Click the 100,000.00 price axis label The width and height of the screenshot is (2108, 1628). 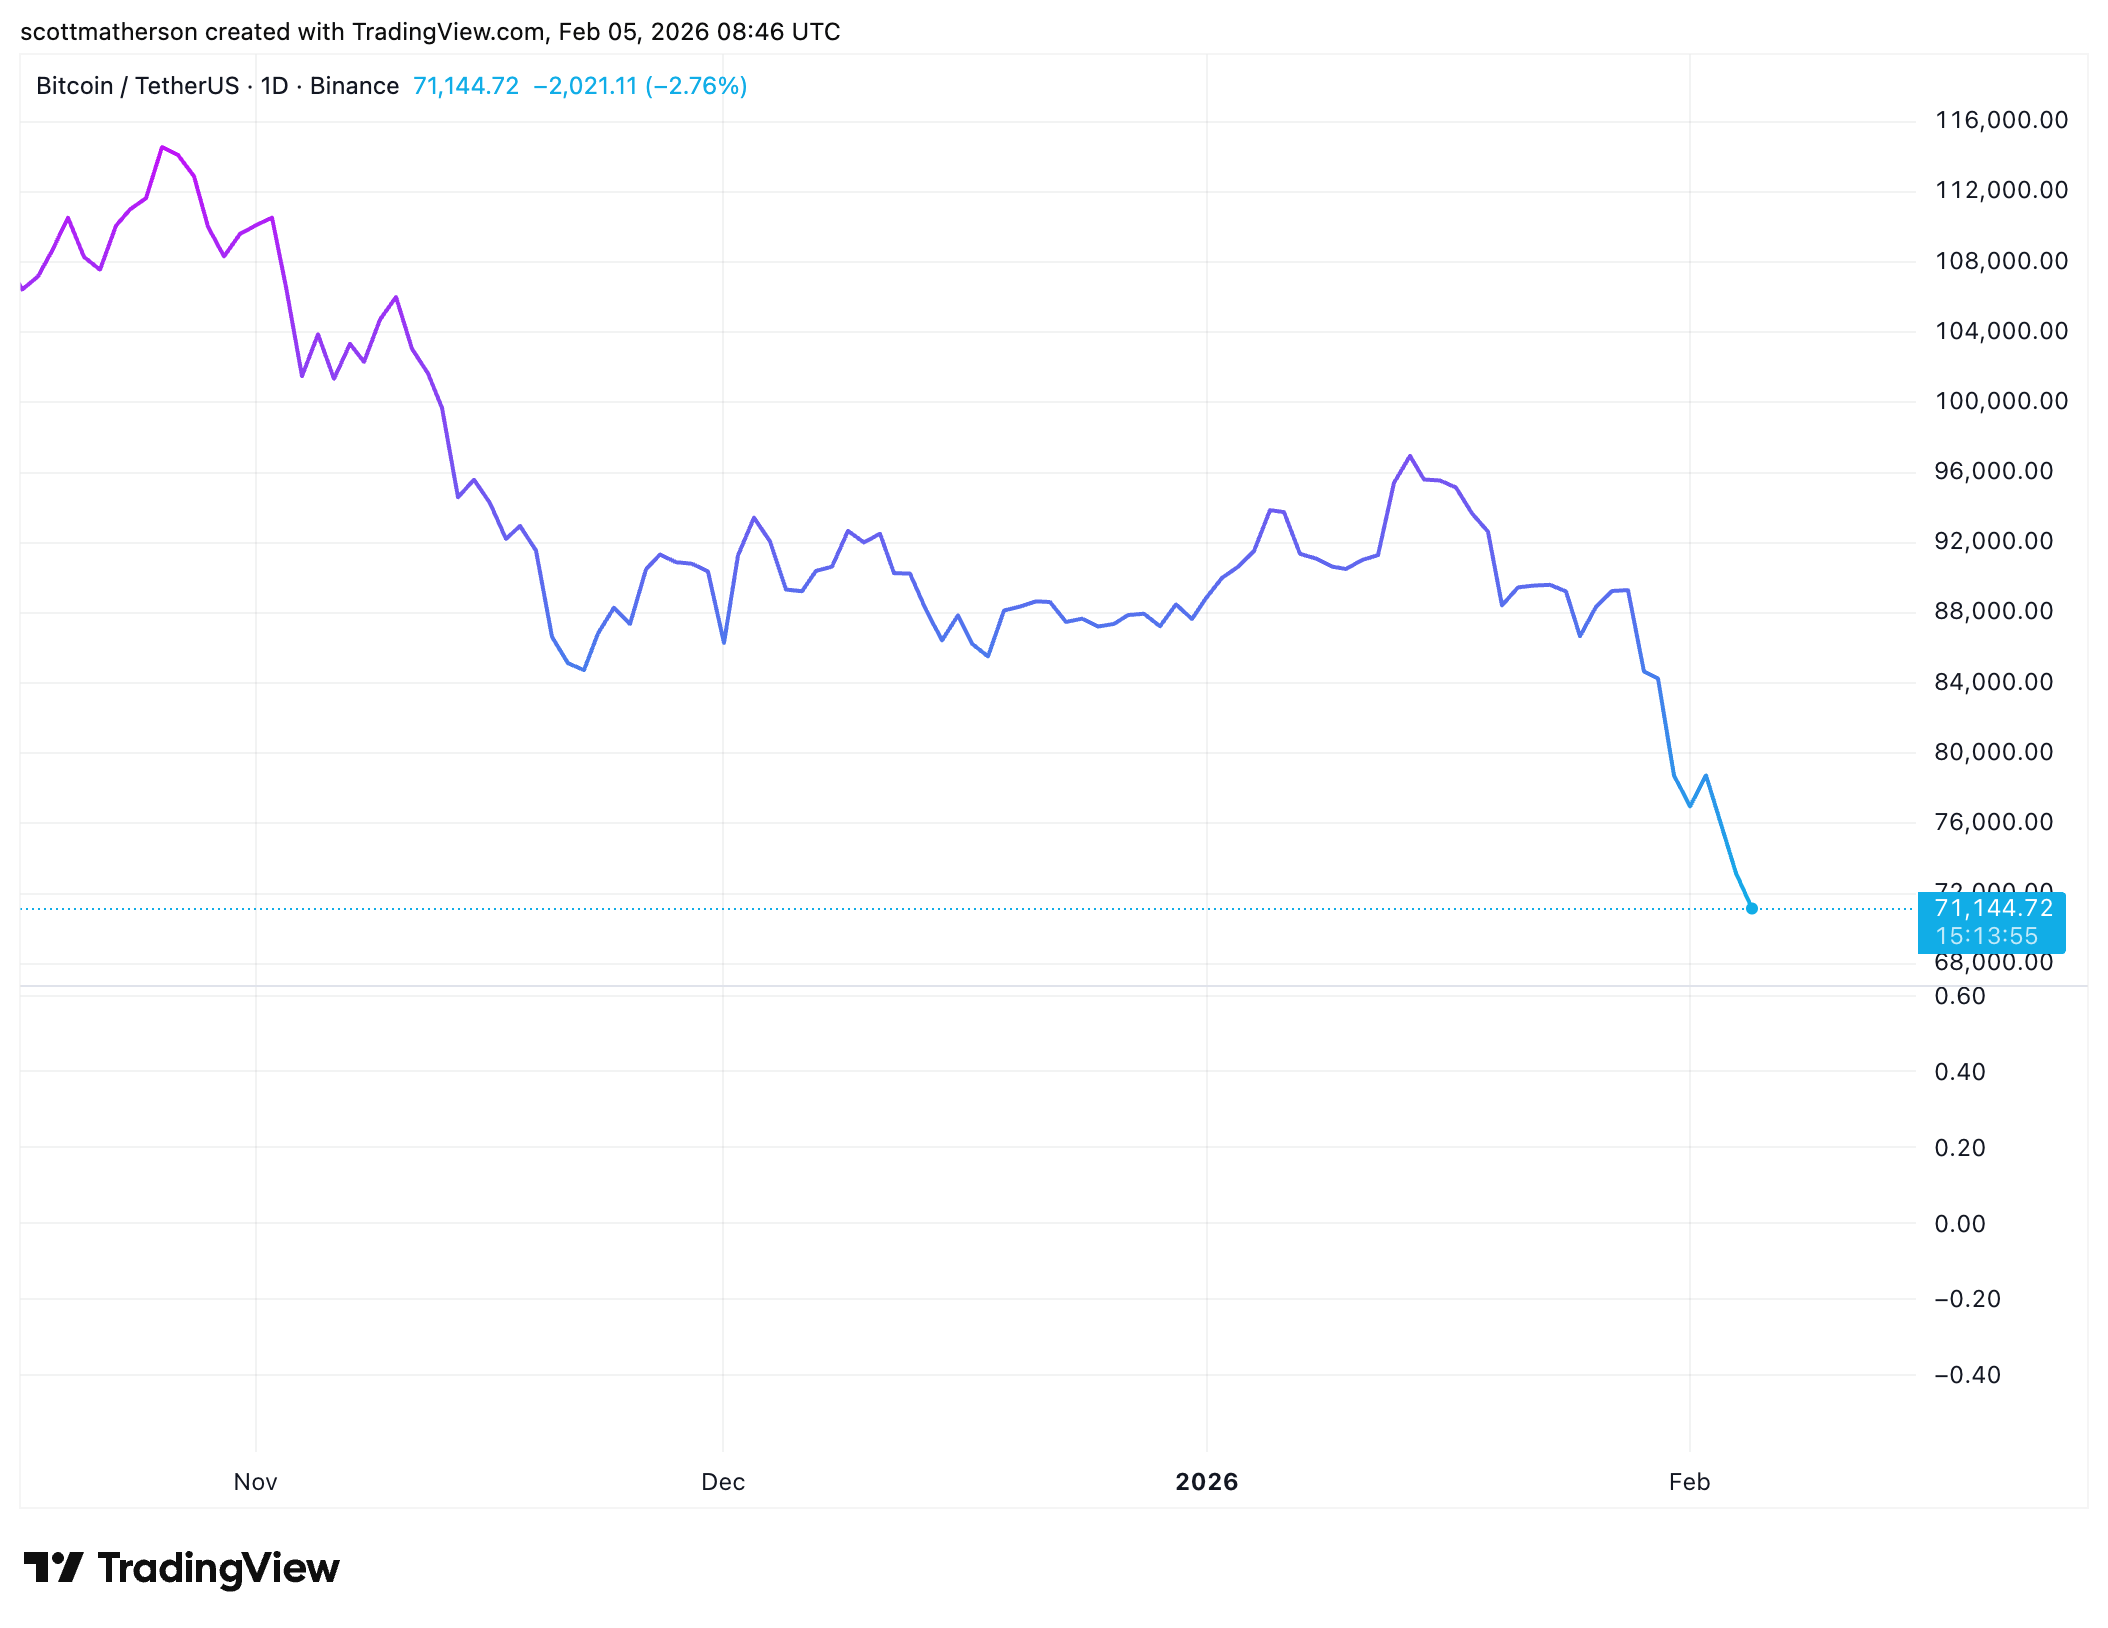(x=2001, y=401)
